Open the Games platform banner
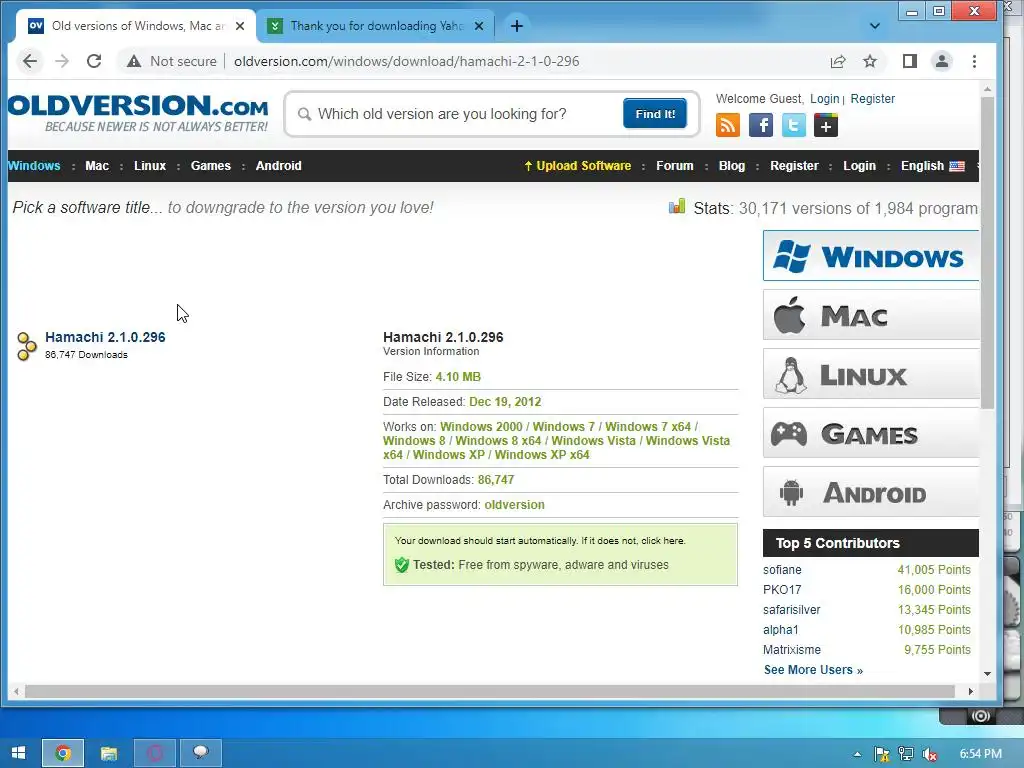 (x=871, y=432)
